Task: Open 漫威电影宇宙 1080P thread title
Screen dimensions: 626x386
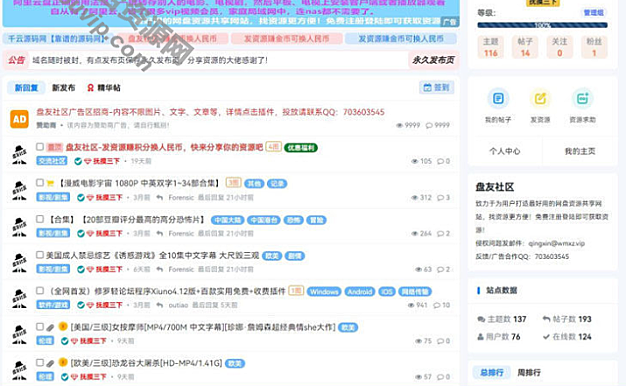Action: pyautogui.click(x=140, y=183)
